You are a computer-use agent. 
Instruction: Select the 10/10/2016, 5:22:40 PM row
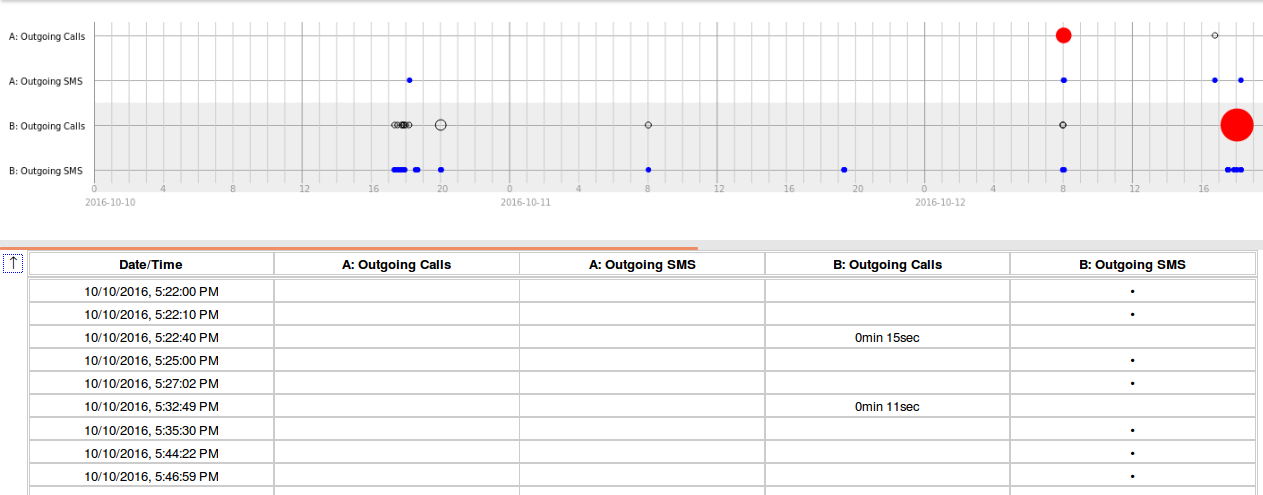[642, 337]
